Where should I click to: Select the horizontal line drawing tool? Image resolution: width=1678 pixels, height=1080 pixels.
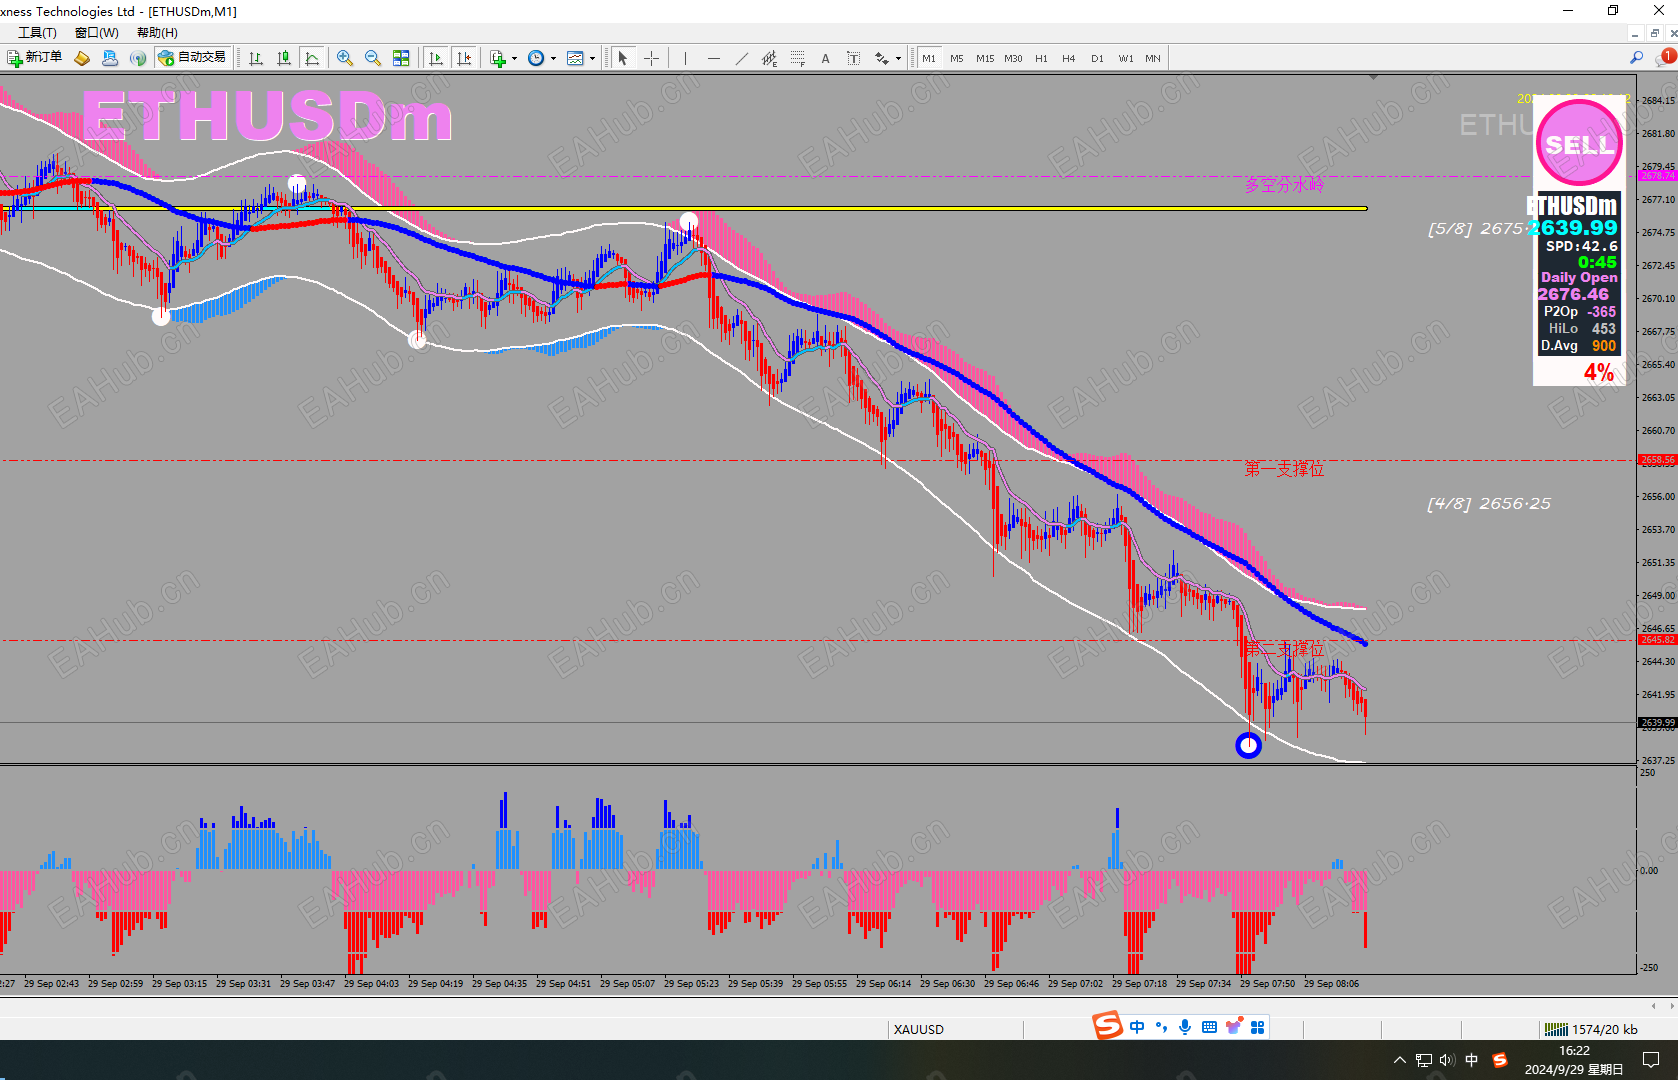tap(713, 58)
